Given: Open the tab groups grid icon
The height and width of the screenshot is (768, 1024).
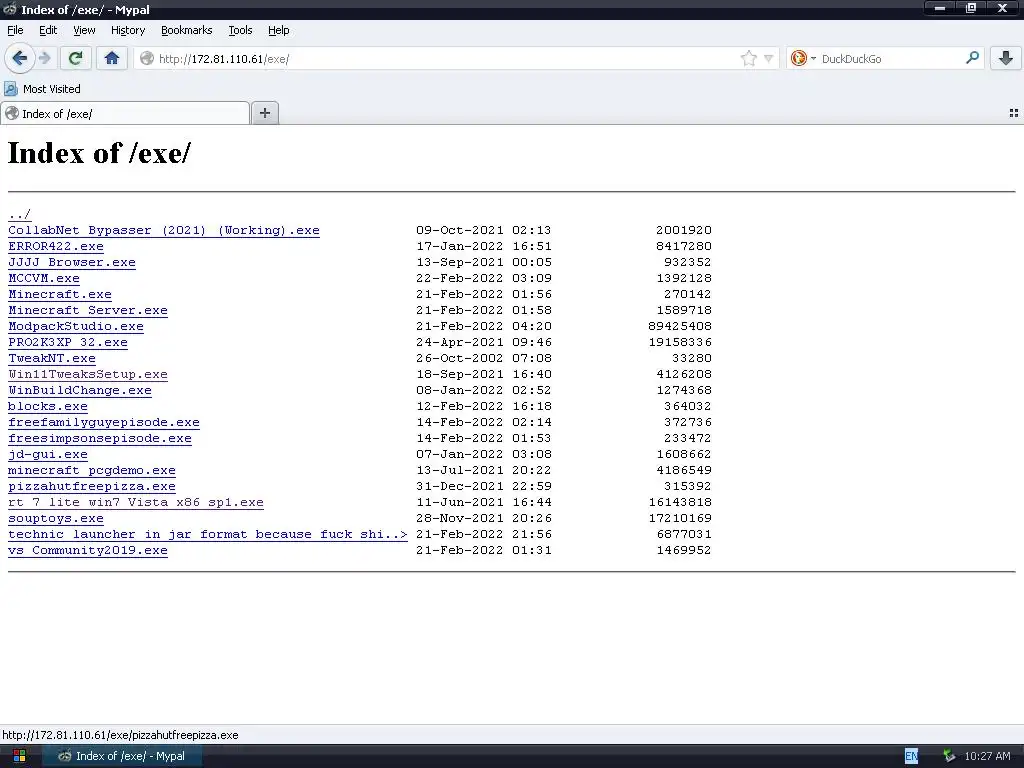Looking at the screenshot, I should (1014, 113).
